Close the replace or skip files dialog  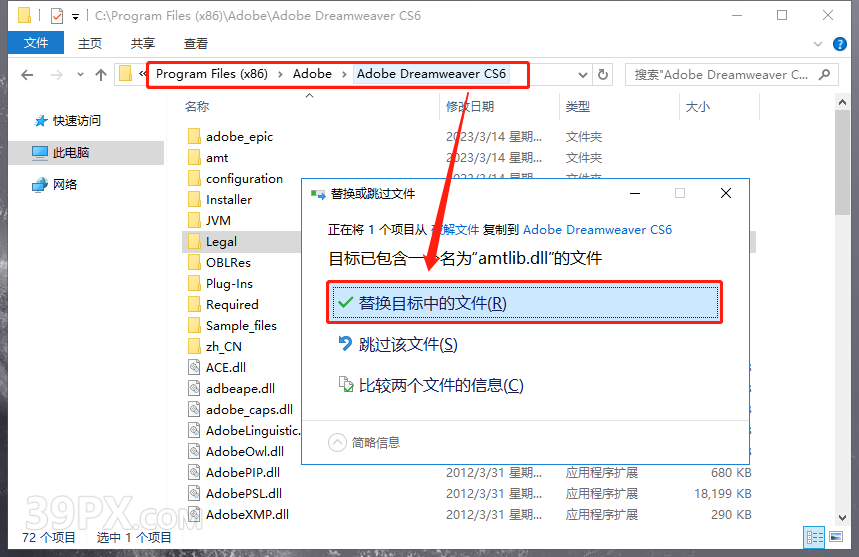pos(726,193)
